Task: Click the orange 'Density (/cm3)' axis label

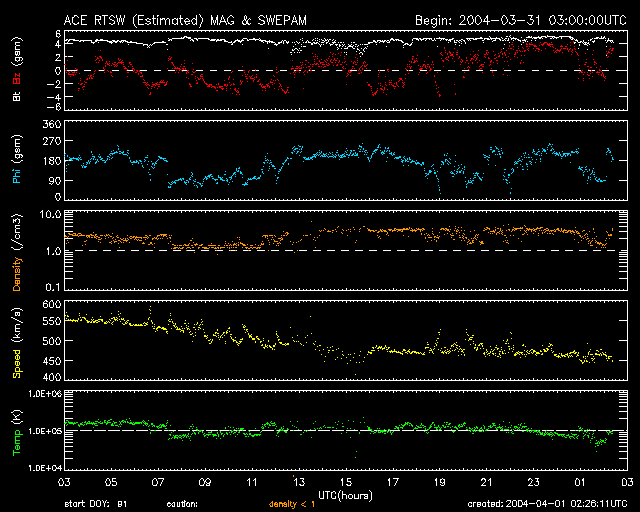Action: (17, 252)
